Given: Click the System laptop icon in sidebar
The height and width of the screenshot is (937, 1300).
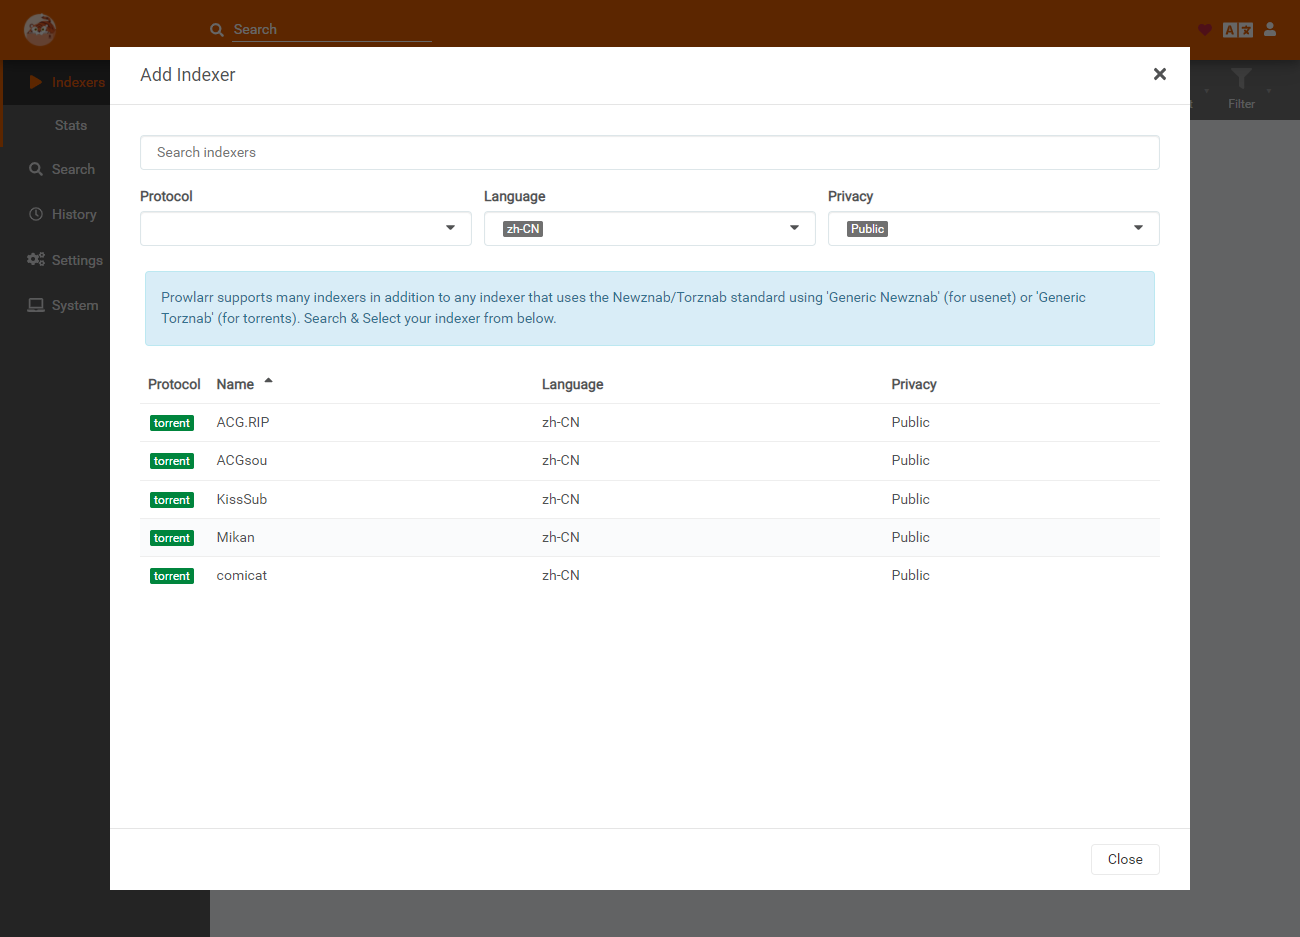Looking at the screenshot, I should coord(36,305).
